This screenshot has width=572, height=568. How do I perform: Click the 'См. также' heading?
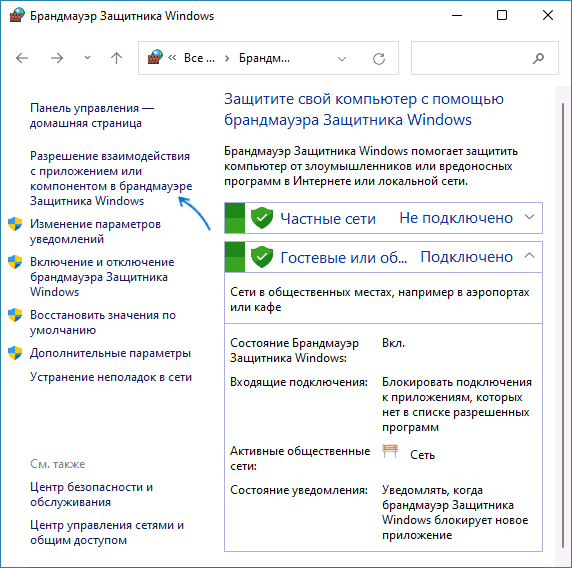click(x=57, y=464)
